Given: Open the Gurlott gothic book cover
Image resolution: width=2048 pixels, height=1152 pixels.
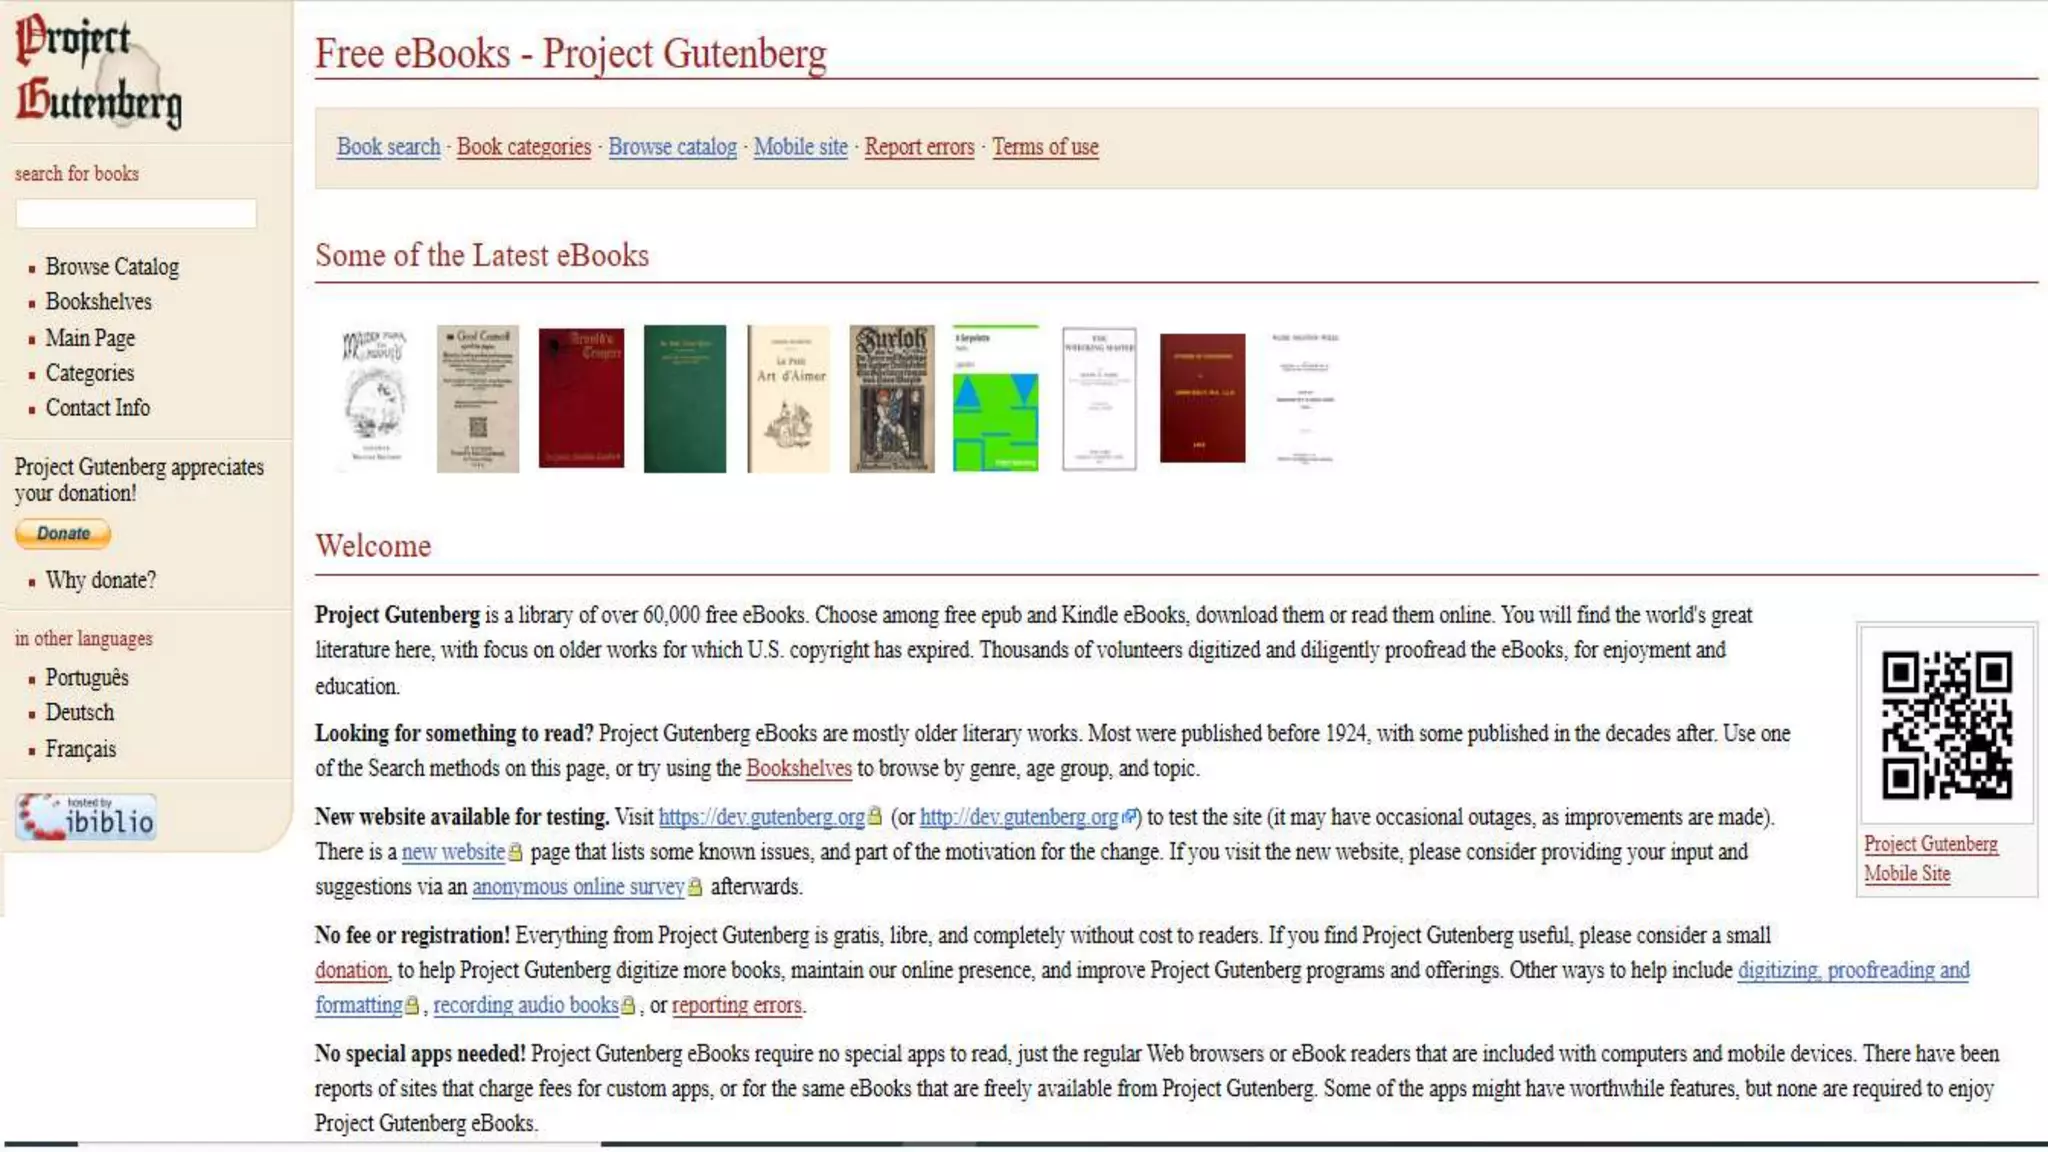Looking at the screenshot, I should 891,398.
